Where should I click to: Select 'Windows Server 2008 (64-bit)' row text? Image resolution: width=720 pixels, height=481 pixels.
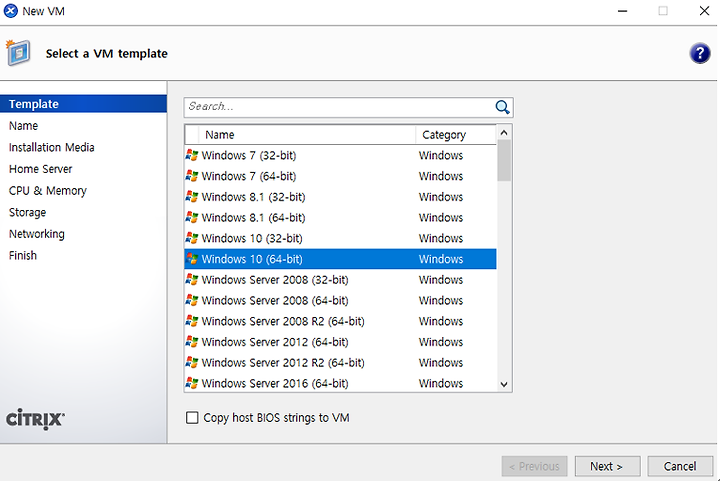(275, 300)
